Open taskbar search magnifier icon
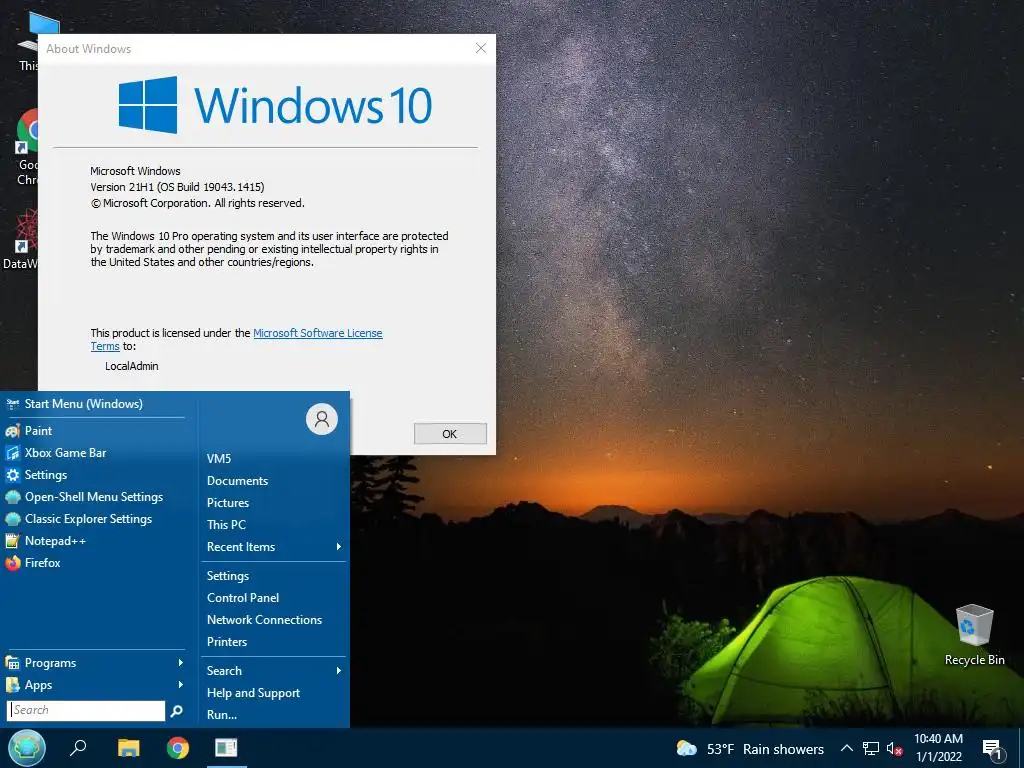1024x768 pixels. 78,748
